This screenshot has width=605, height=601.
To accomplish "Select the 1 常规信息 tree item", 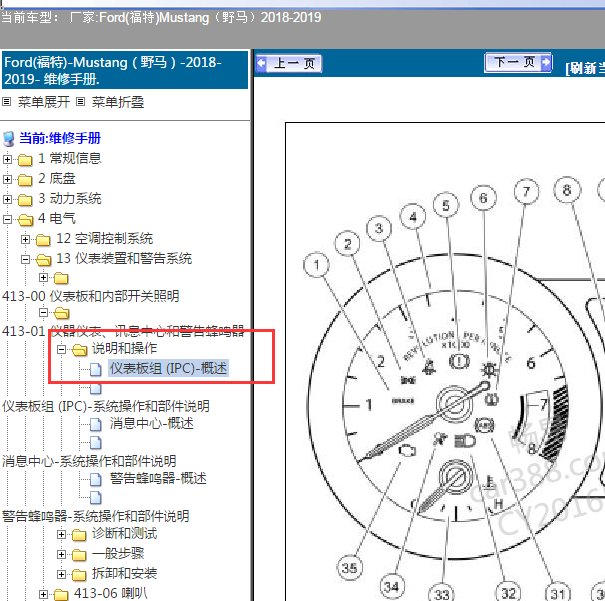I will pyautogui.click(x=69, y=159).
